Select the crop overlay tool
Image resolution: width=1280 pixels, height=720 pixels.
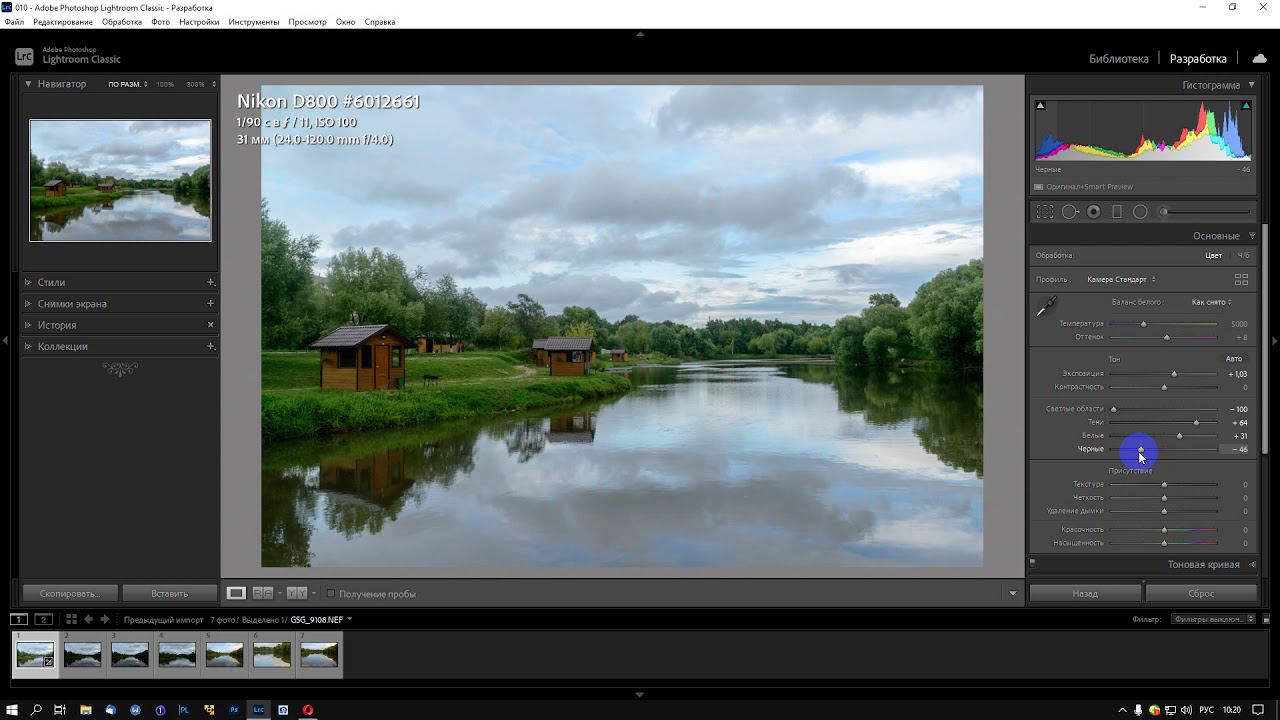[x=1045, y=212]
